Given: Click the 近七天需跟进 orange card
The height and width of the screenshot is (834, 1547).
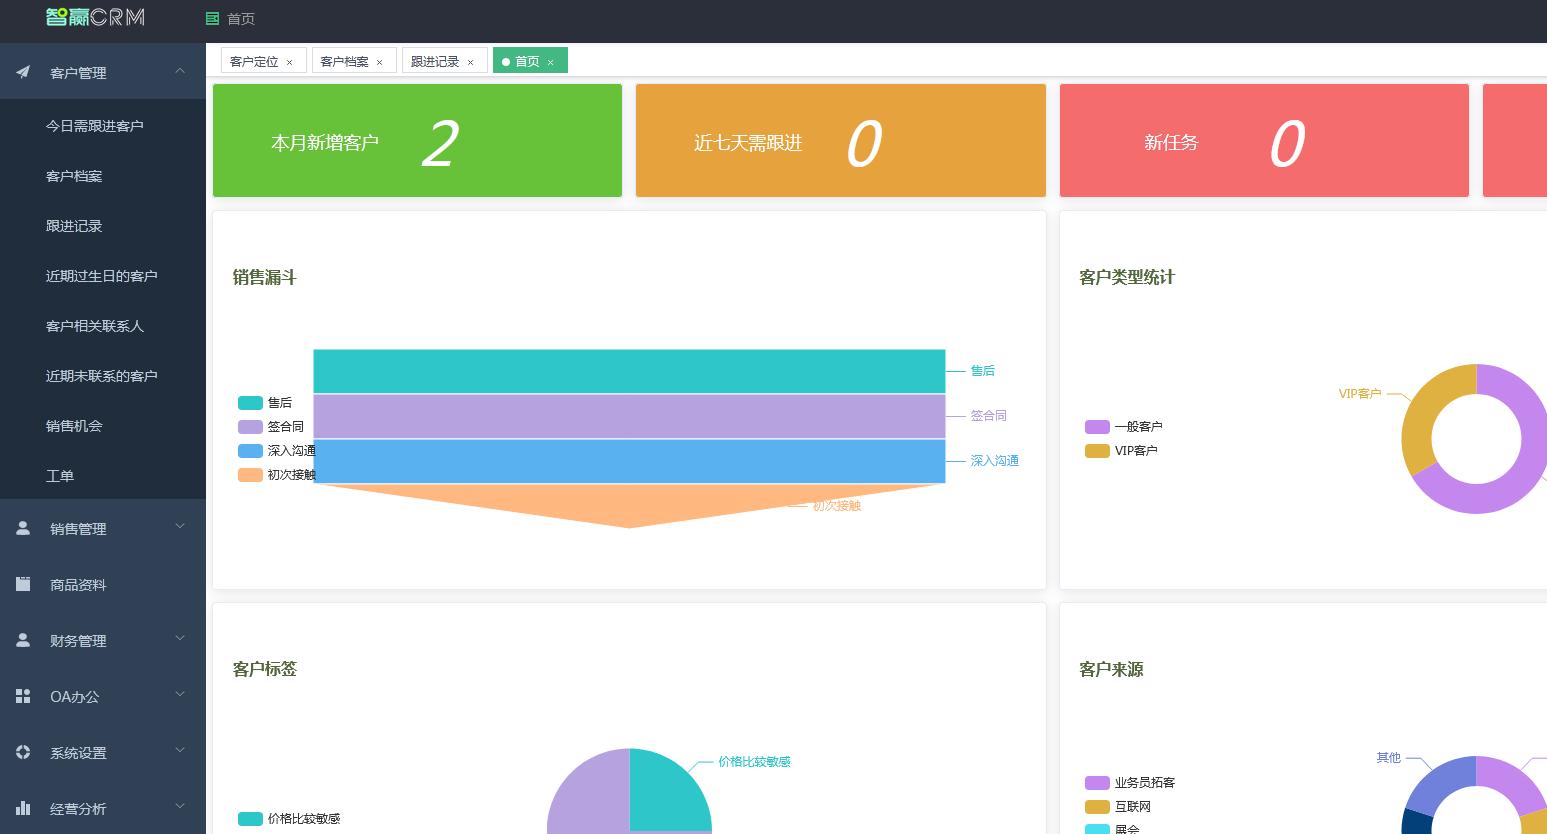Looking at the screenshot, I should point(841,140).
